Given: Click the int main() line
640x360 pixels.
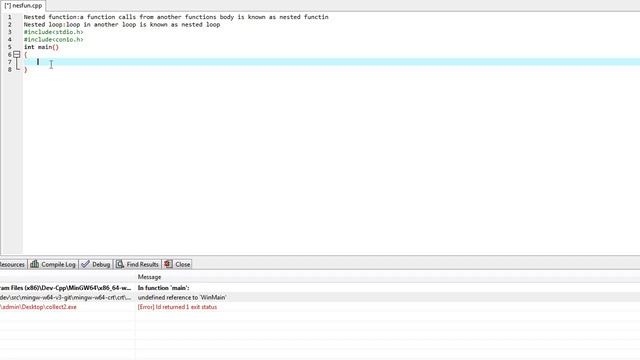Looking at the screenshot, I should tap(41, 47).
